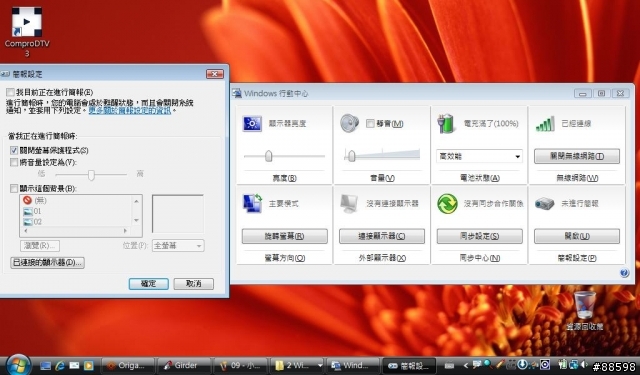Click the speaker volume icon in Mobility Center
Image resolution: width=640 pixels, height=375 pixels.
349,123
